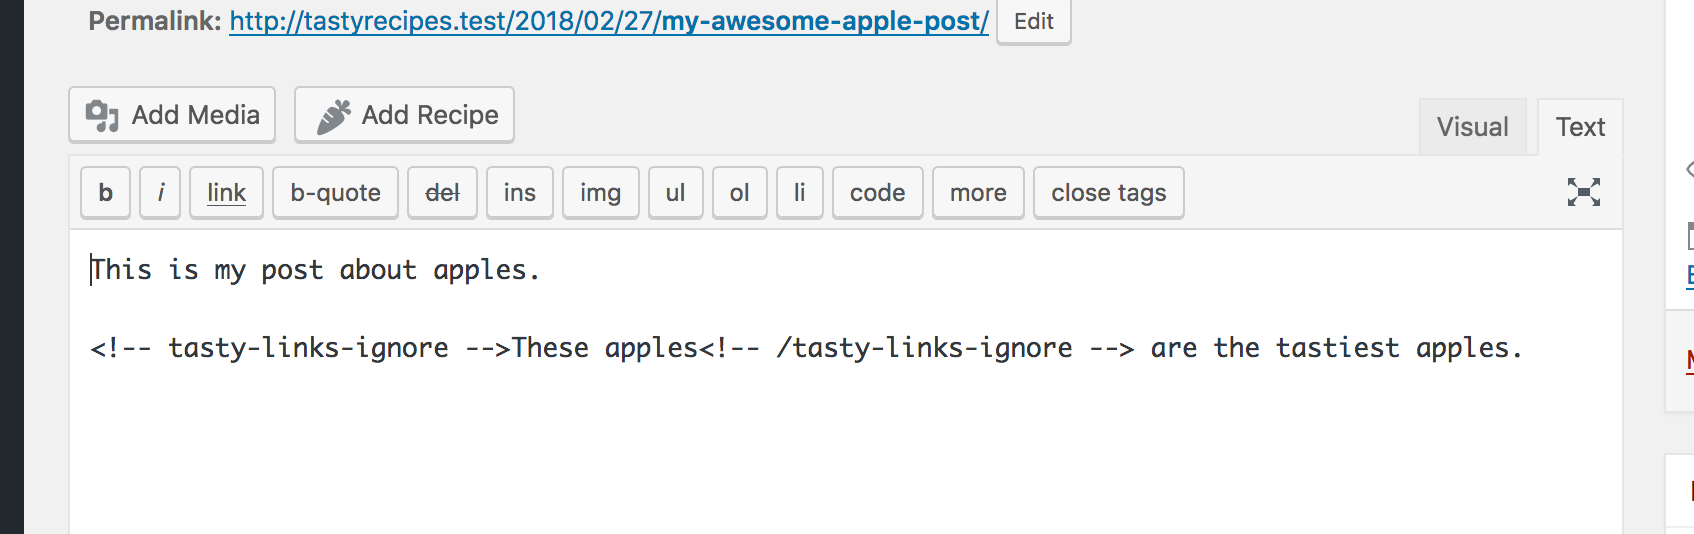Insert italic tag with i button

tap(160, 193)
